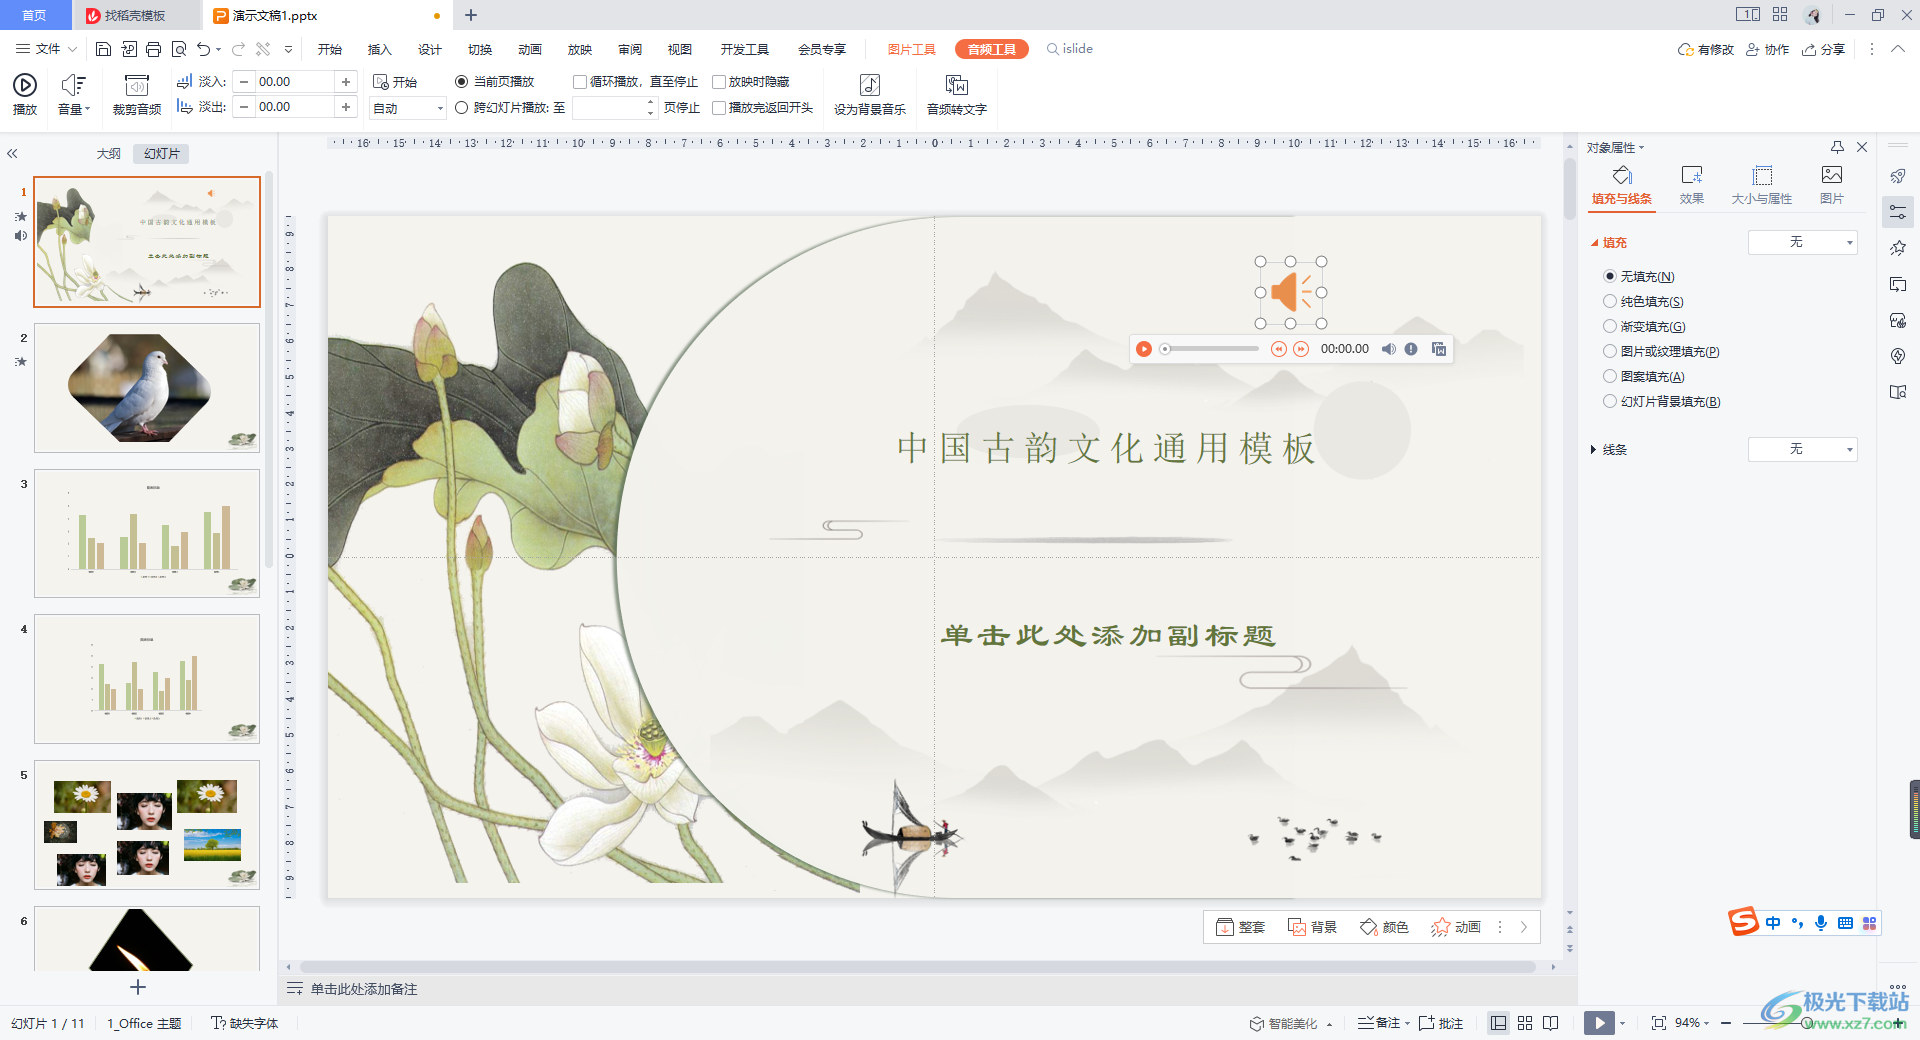Open the Insert menu tab
The height and width of the screenshot is (1040, 1920).
point(379,49)
